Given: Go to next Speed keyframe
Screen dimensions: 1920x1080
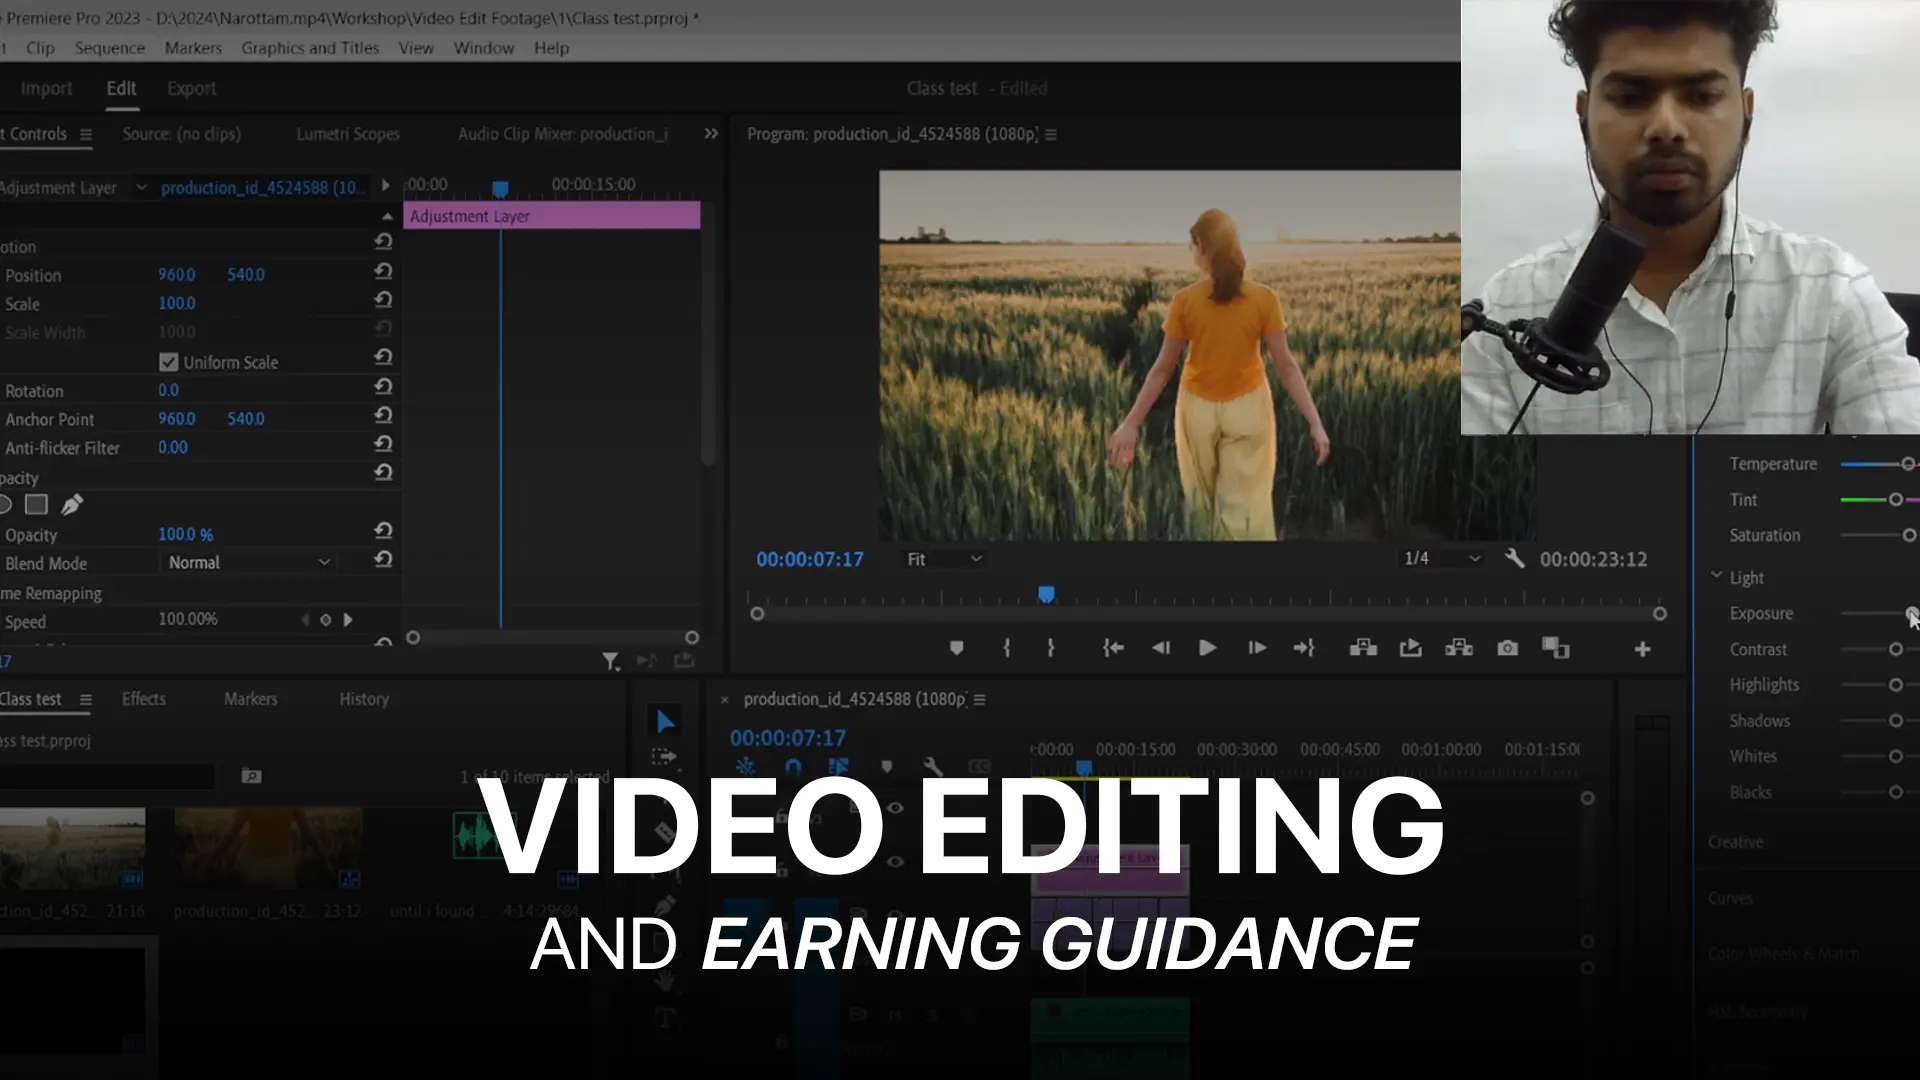Looking at the screenshot, I should tap(348, 620).
